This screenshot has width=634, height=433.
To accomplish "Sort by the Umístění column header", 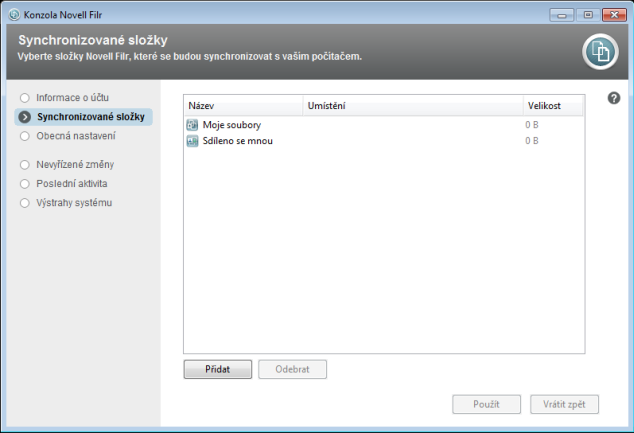I will 413,106.
